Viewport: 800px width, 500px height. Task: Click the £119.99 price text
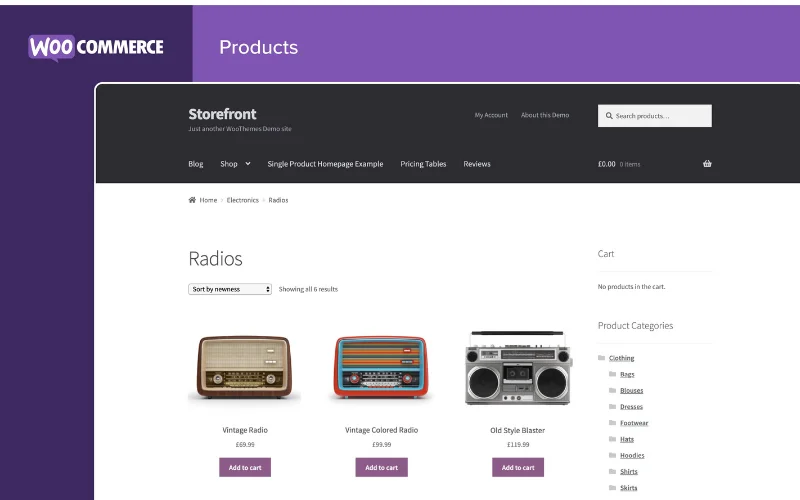518,445
